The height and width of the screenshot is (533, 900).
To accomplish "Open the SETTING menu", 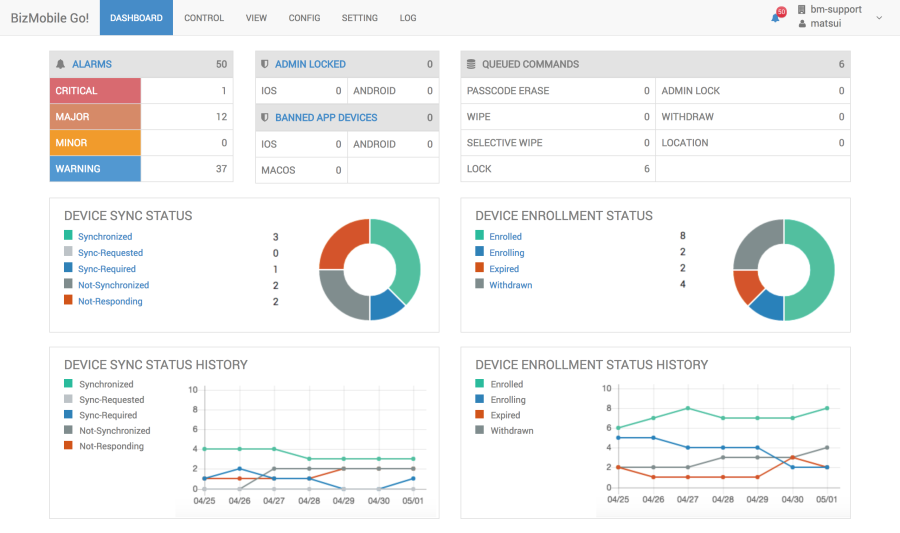I will pyautogui.click(x=359, y=18).
